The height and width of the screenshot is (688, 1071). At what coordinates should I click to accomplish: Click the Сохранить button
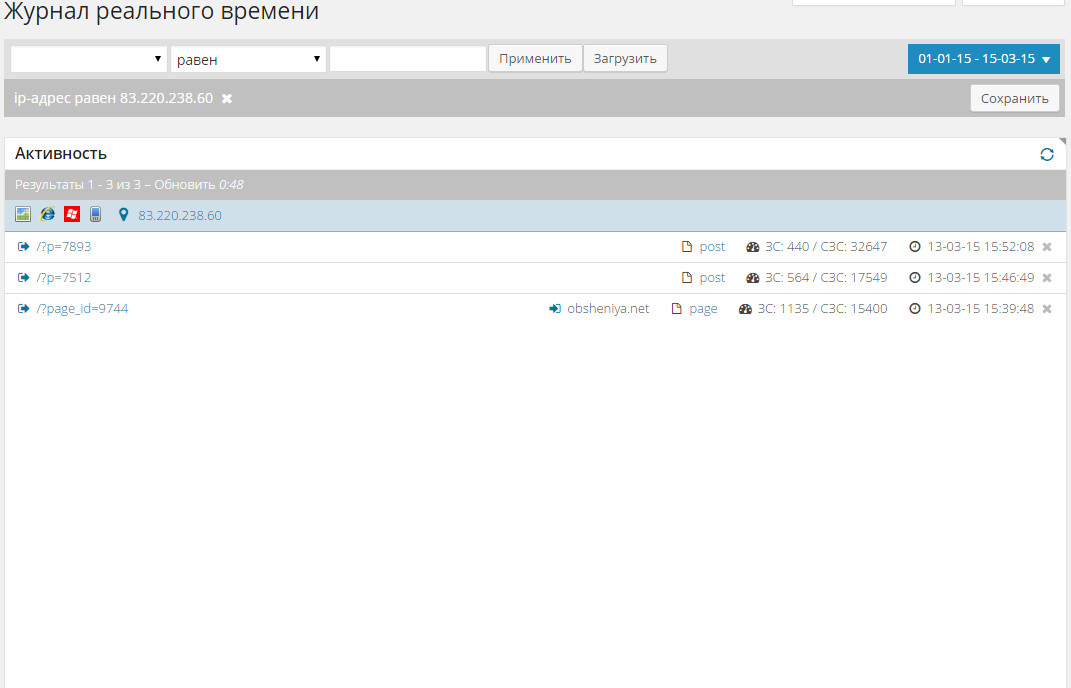1014,98
